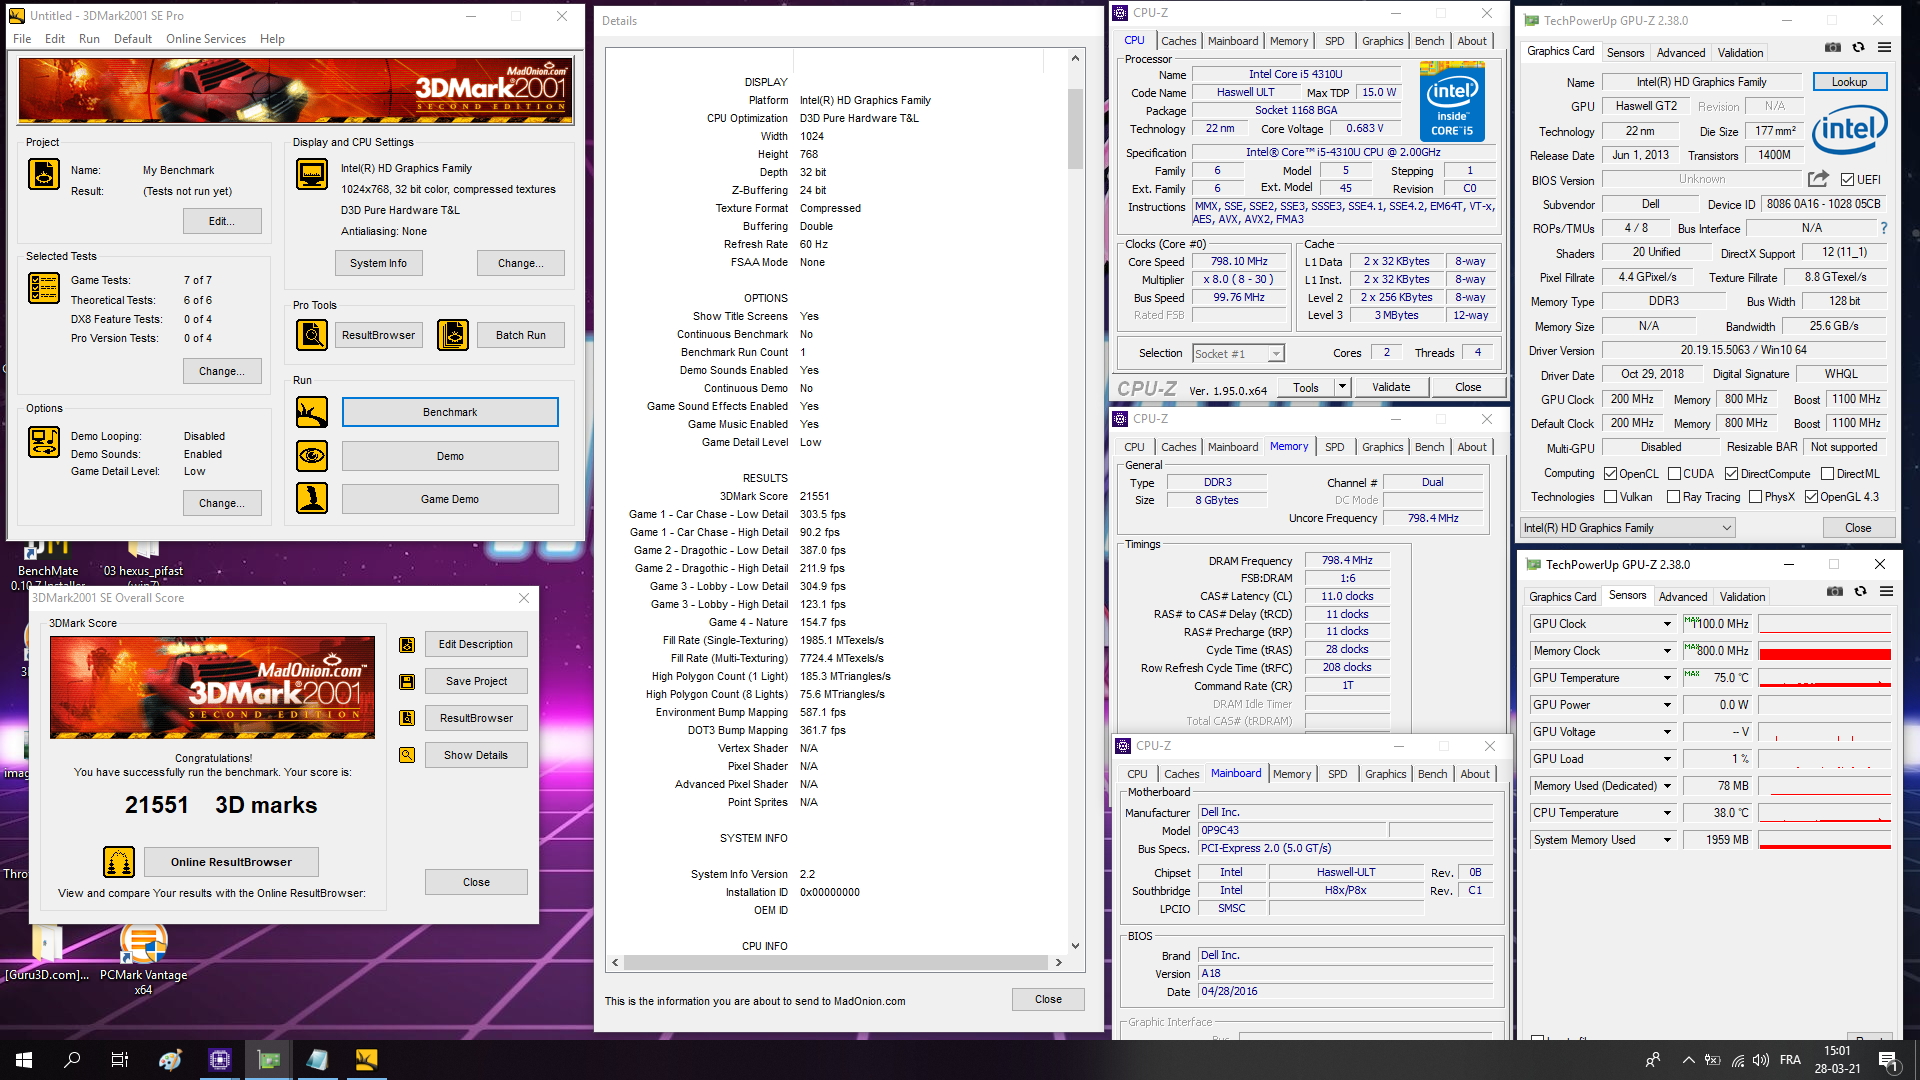Click the Project icon beside My Benchmark
This screenshot has height=1080, width=1920.
tap(44, 174)
